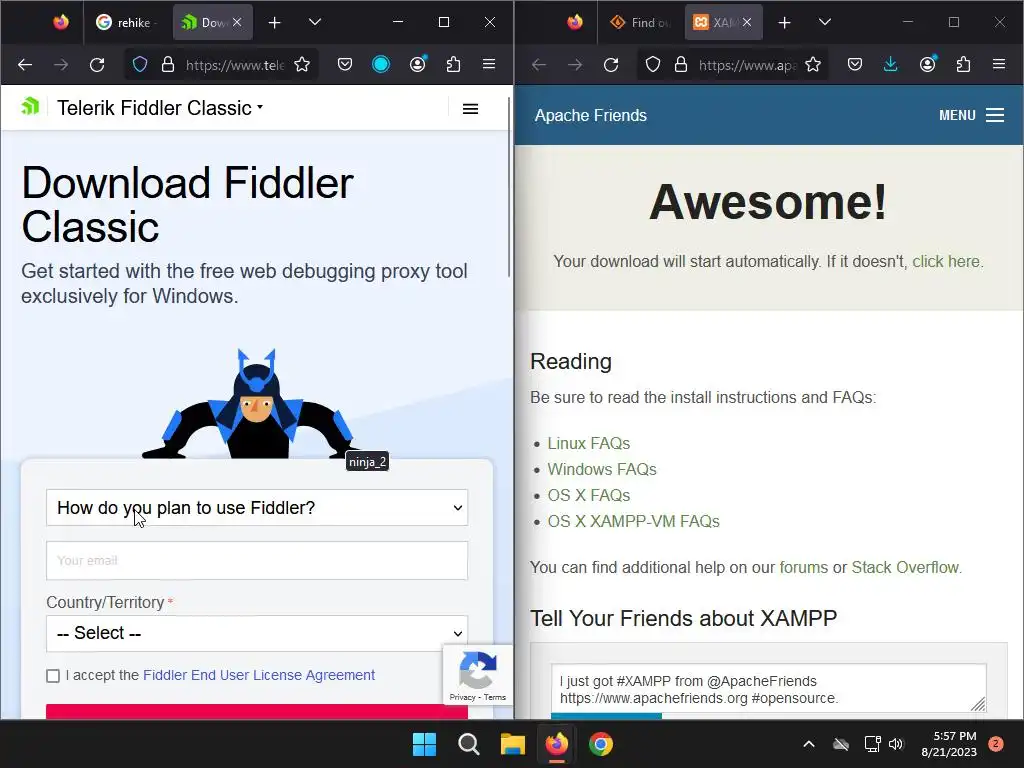Click the Telerik page vertical scrollbar
The image size is (1024, 768).
[509, 188]
